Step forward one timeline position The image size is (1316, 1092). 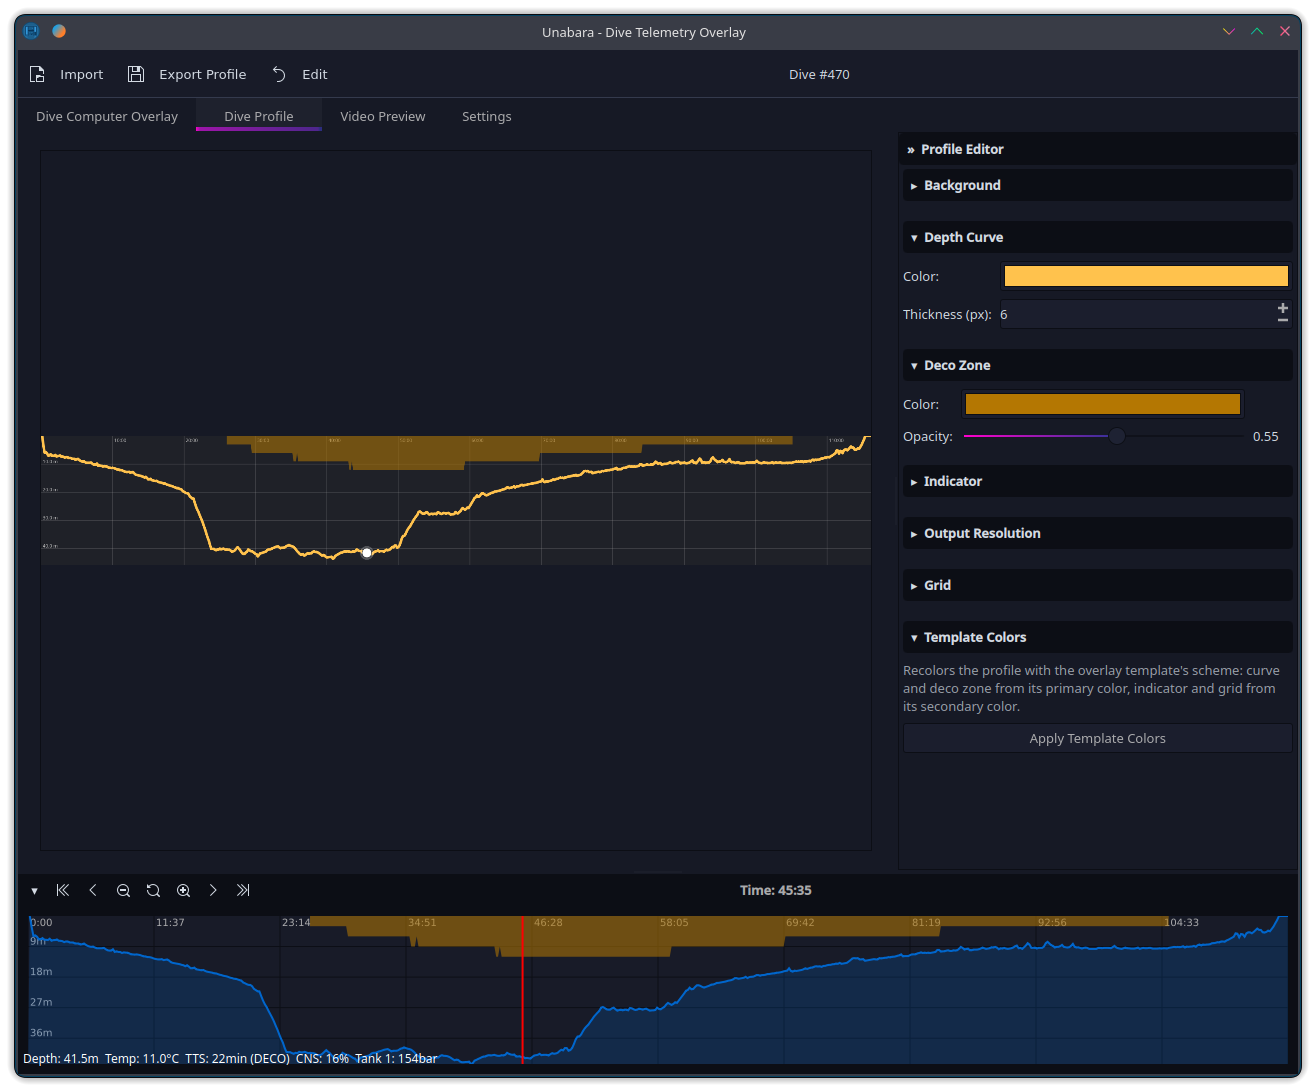213,890
